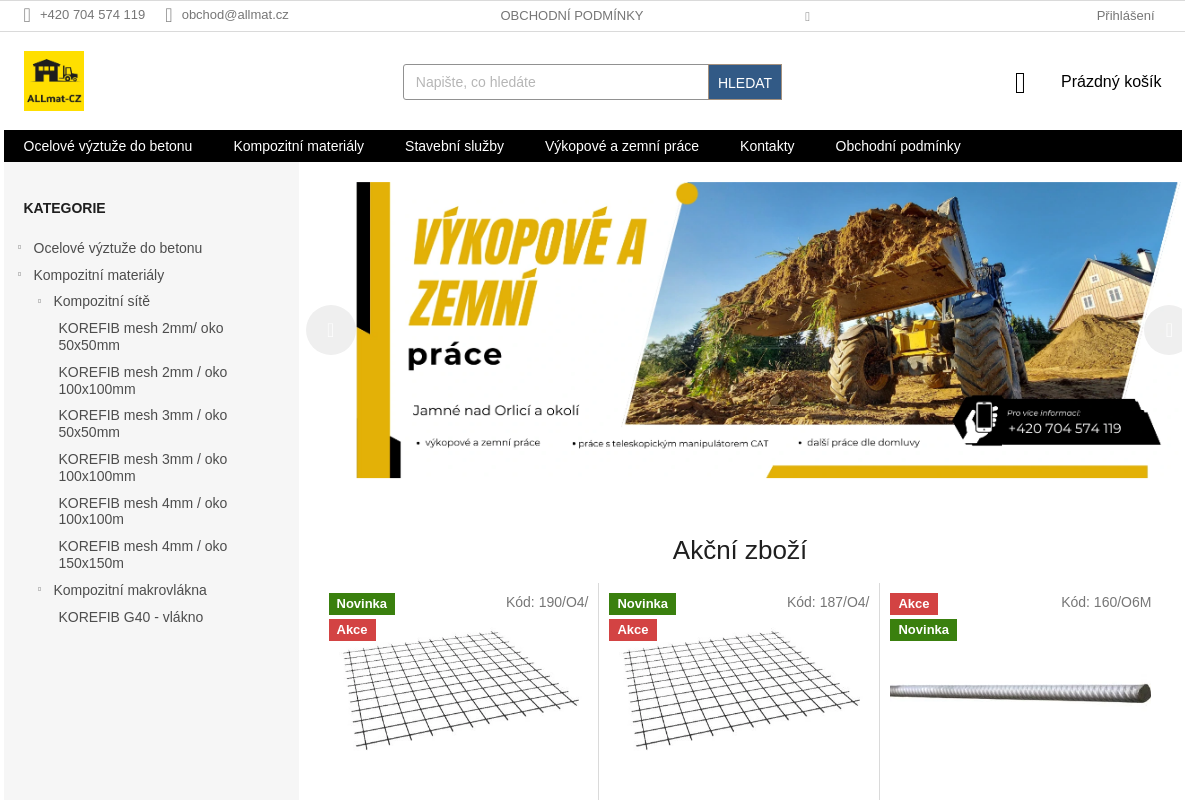Open the shopping cart icon
The image size is (1200, 800).
(x=1020, y=83)
